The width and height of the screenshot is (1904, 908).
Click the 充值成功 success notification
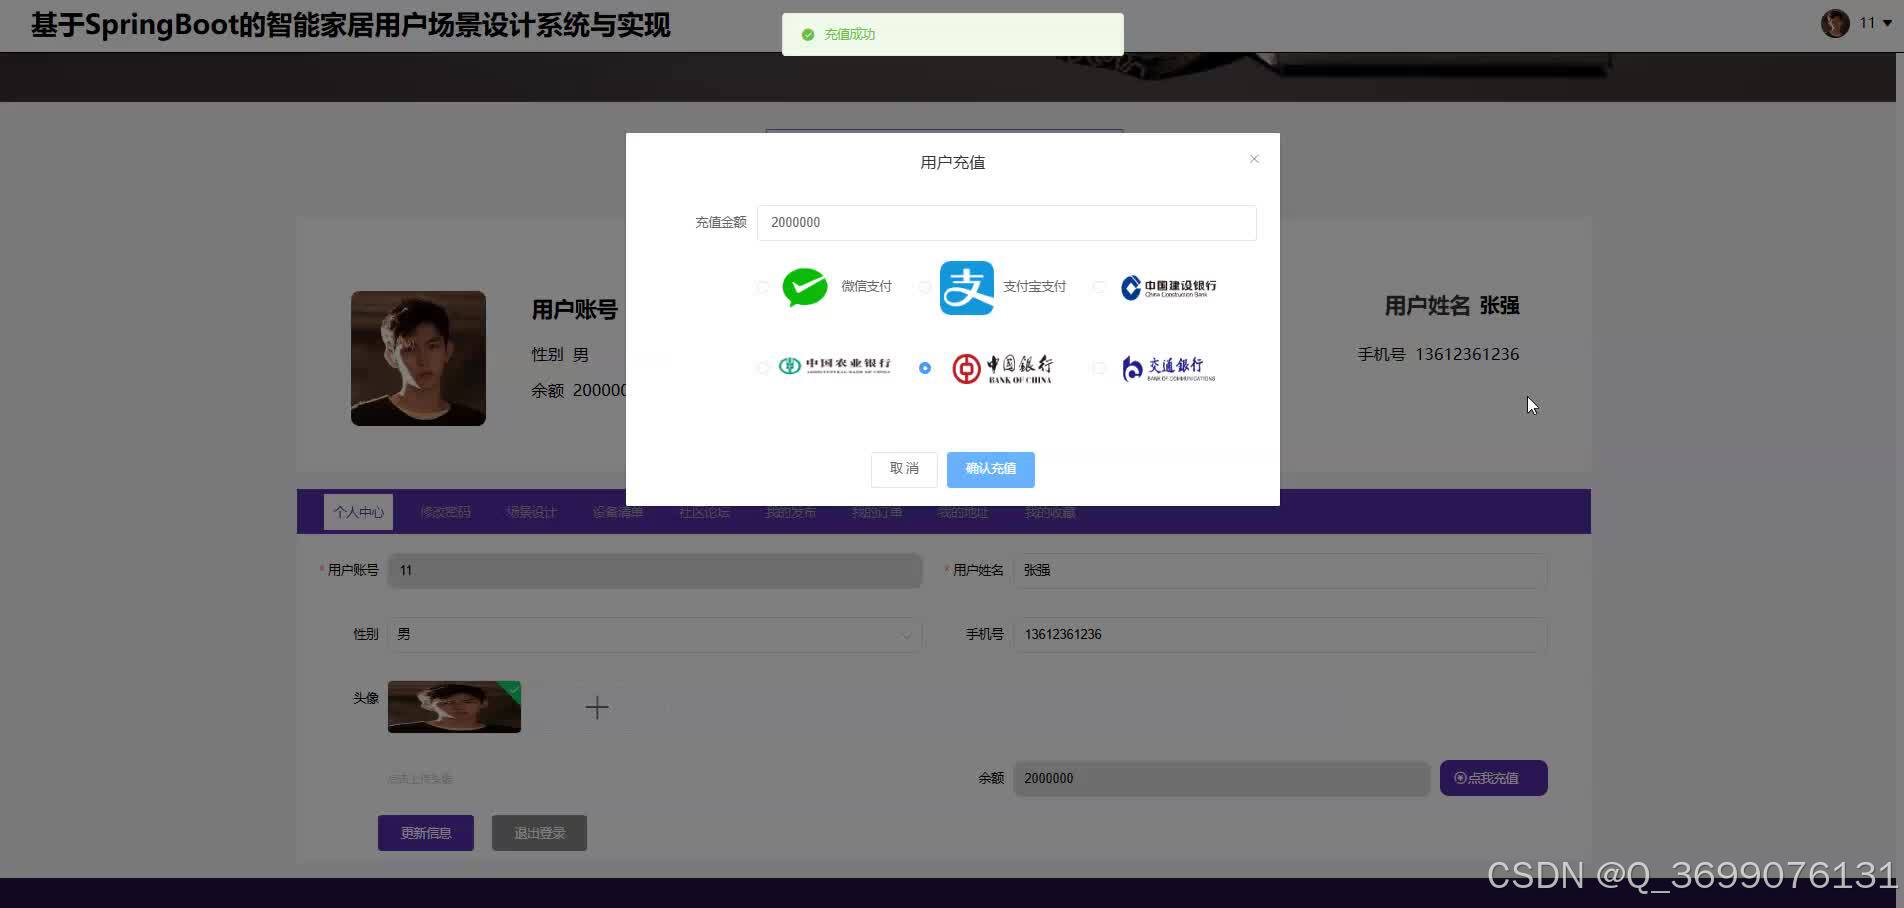click(x=953, y=35)
